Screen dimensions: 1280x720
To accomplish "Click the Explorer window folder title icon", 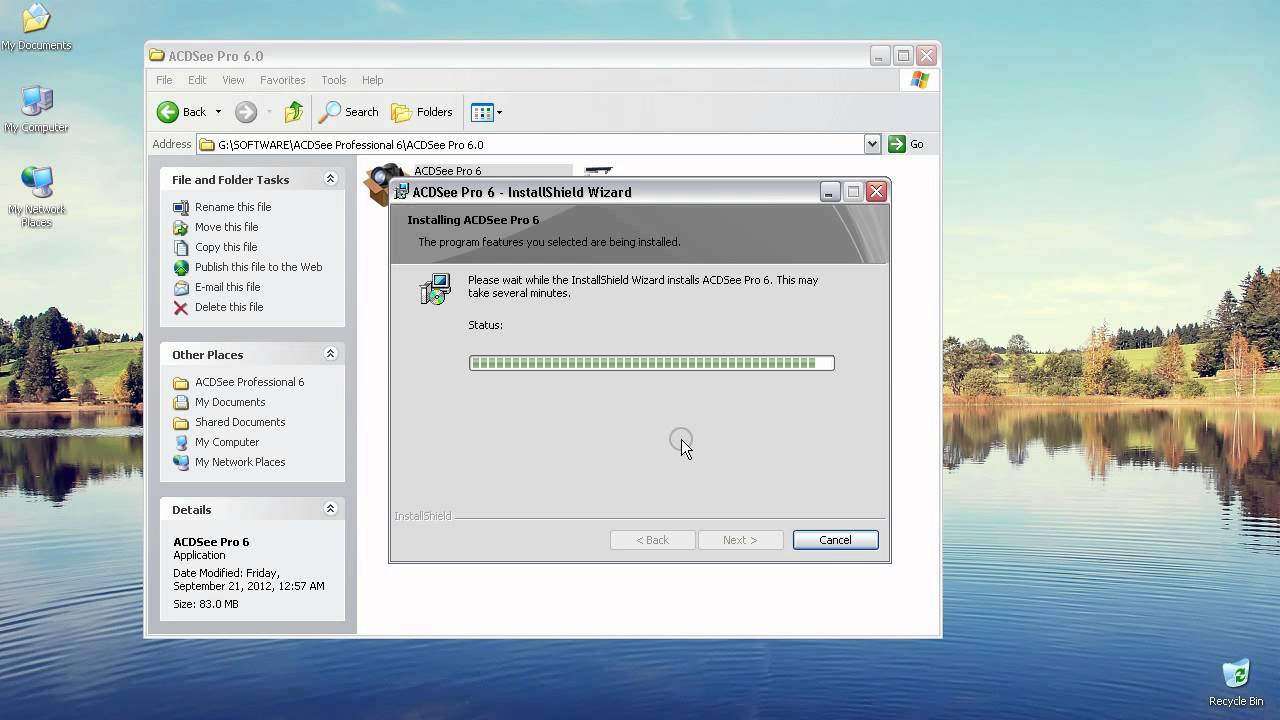I will [x=157, y=56].
